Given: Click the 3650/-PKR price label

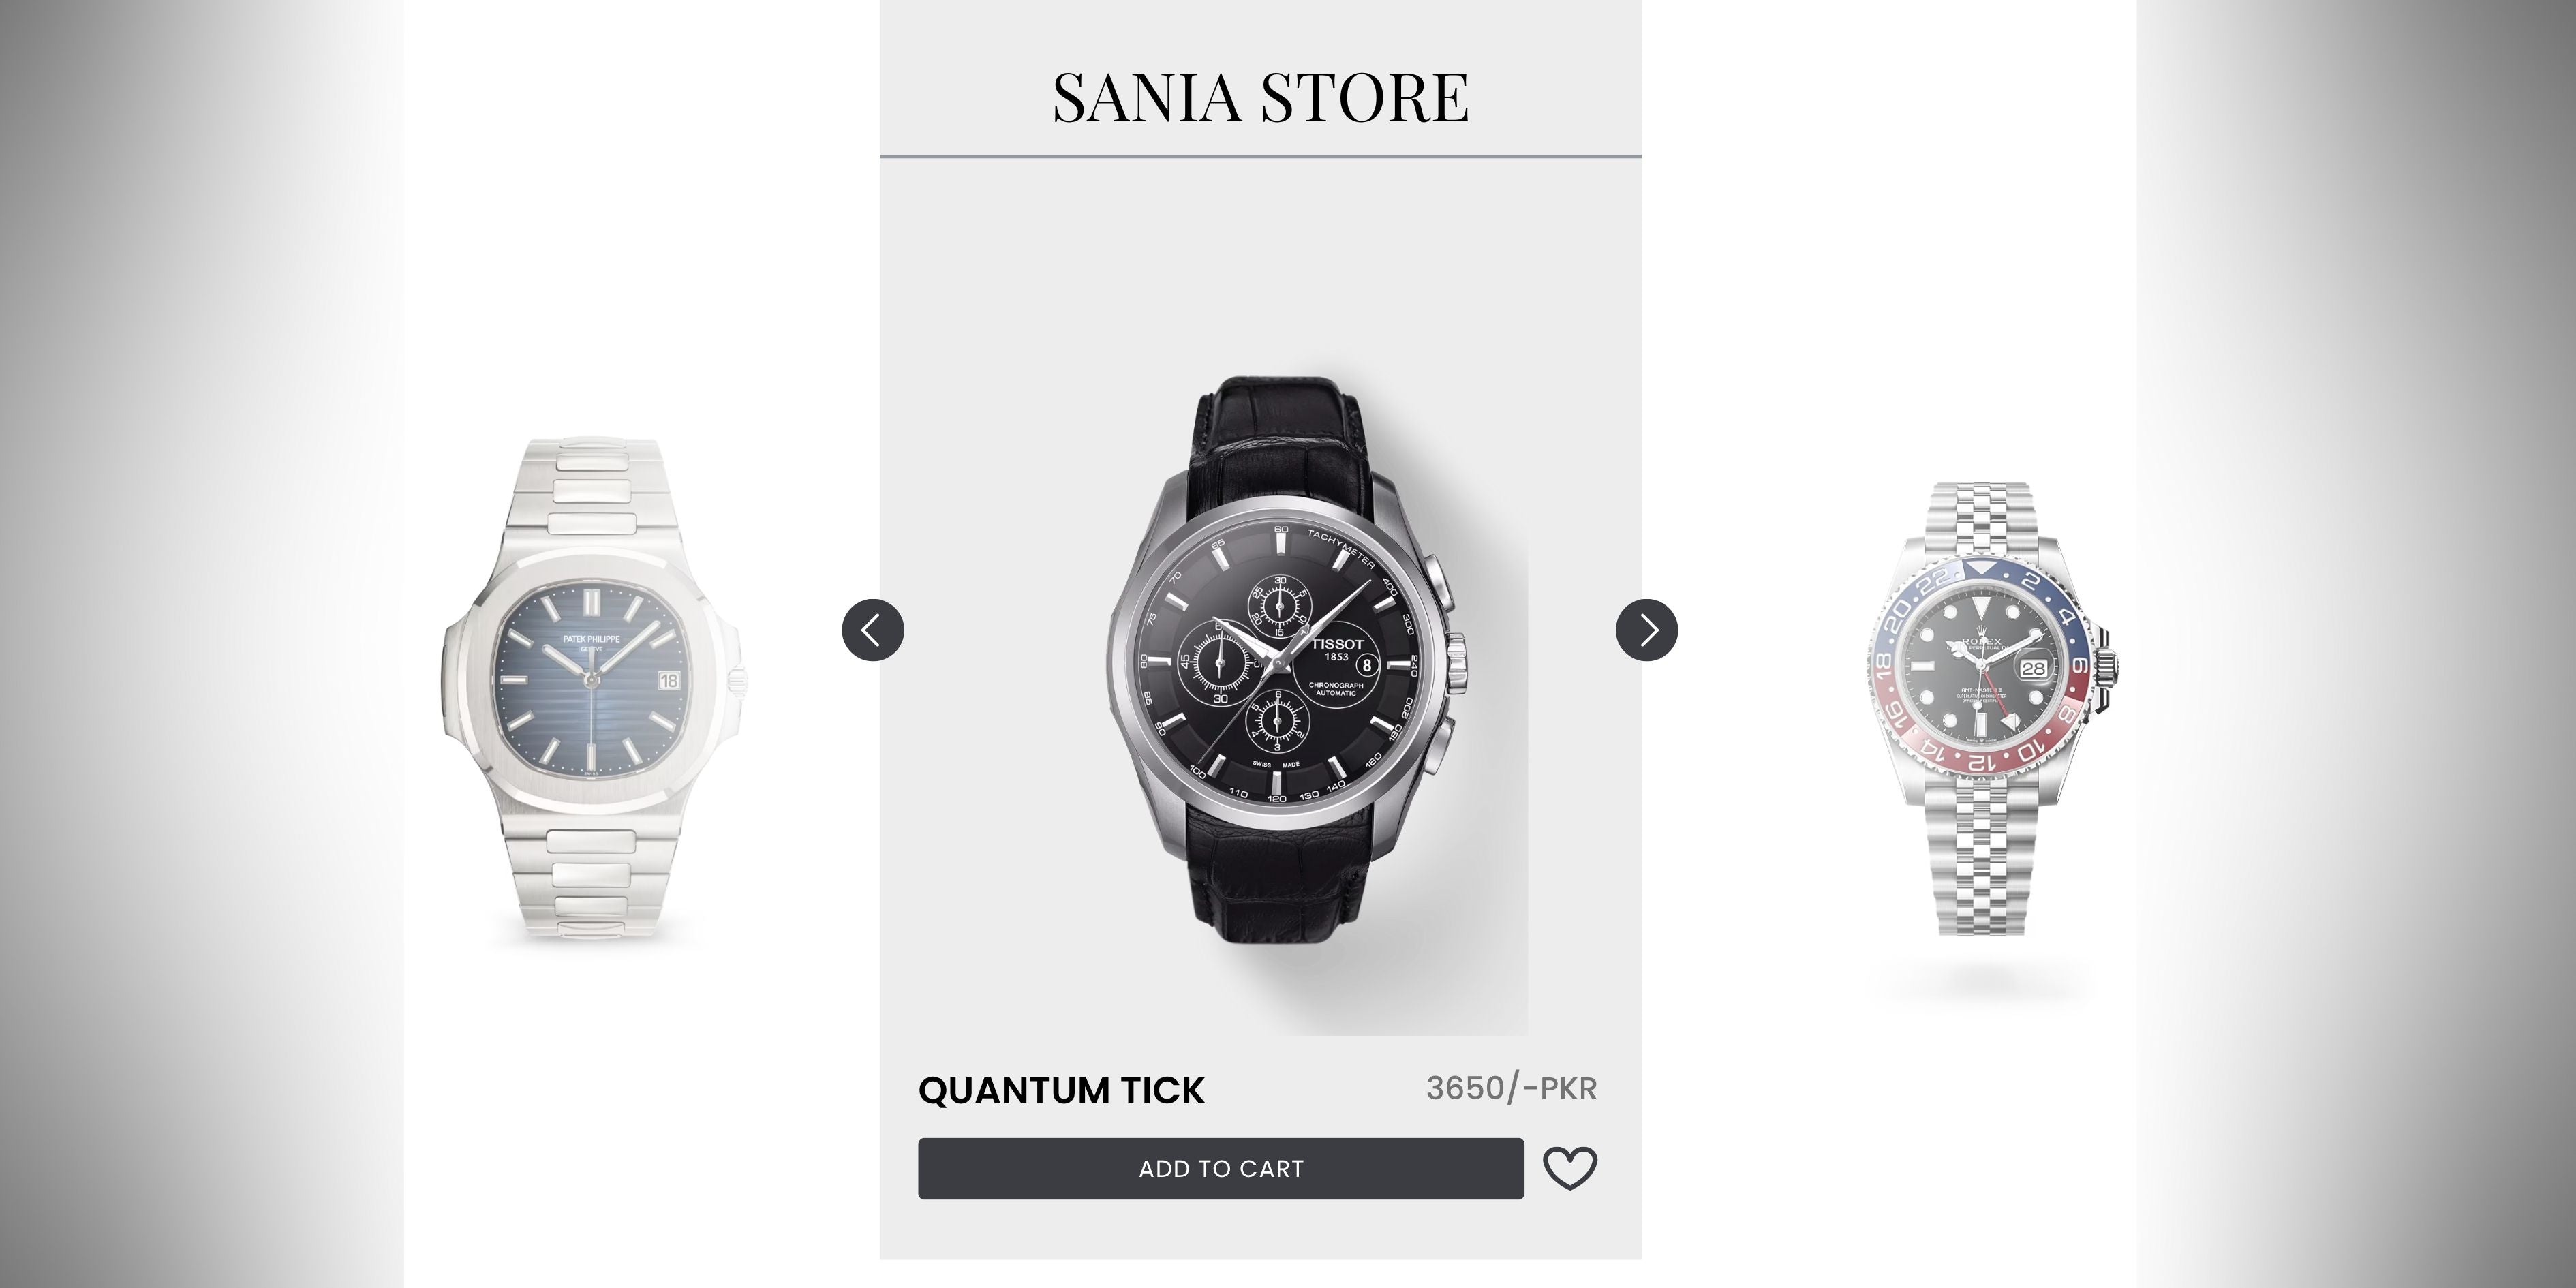Looking at the screenshot, I should point(1511,1088).
